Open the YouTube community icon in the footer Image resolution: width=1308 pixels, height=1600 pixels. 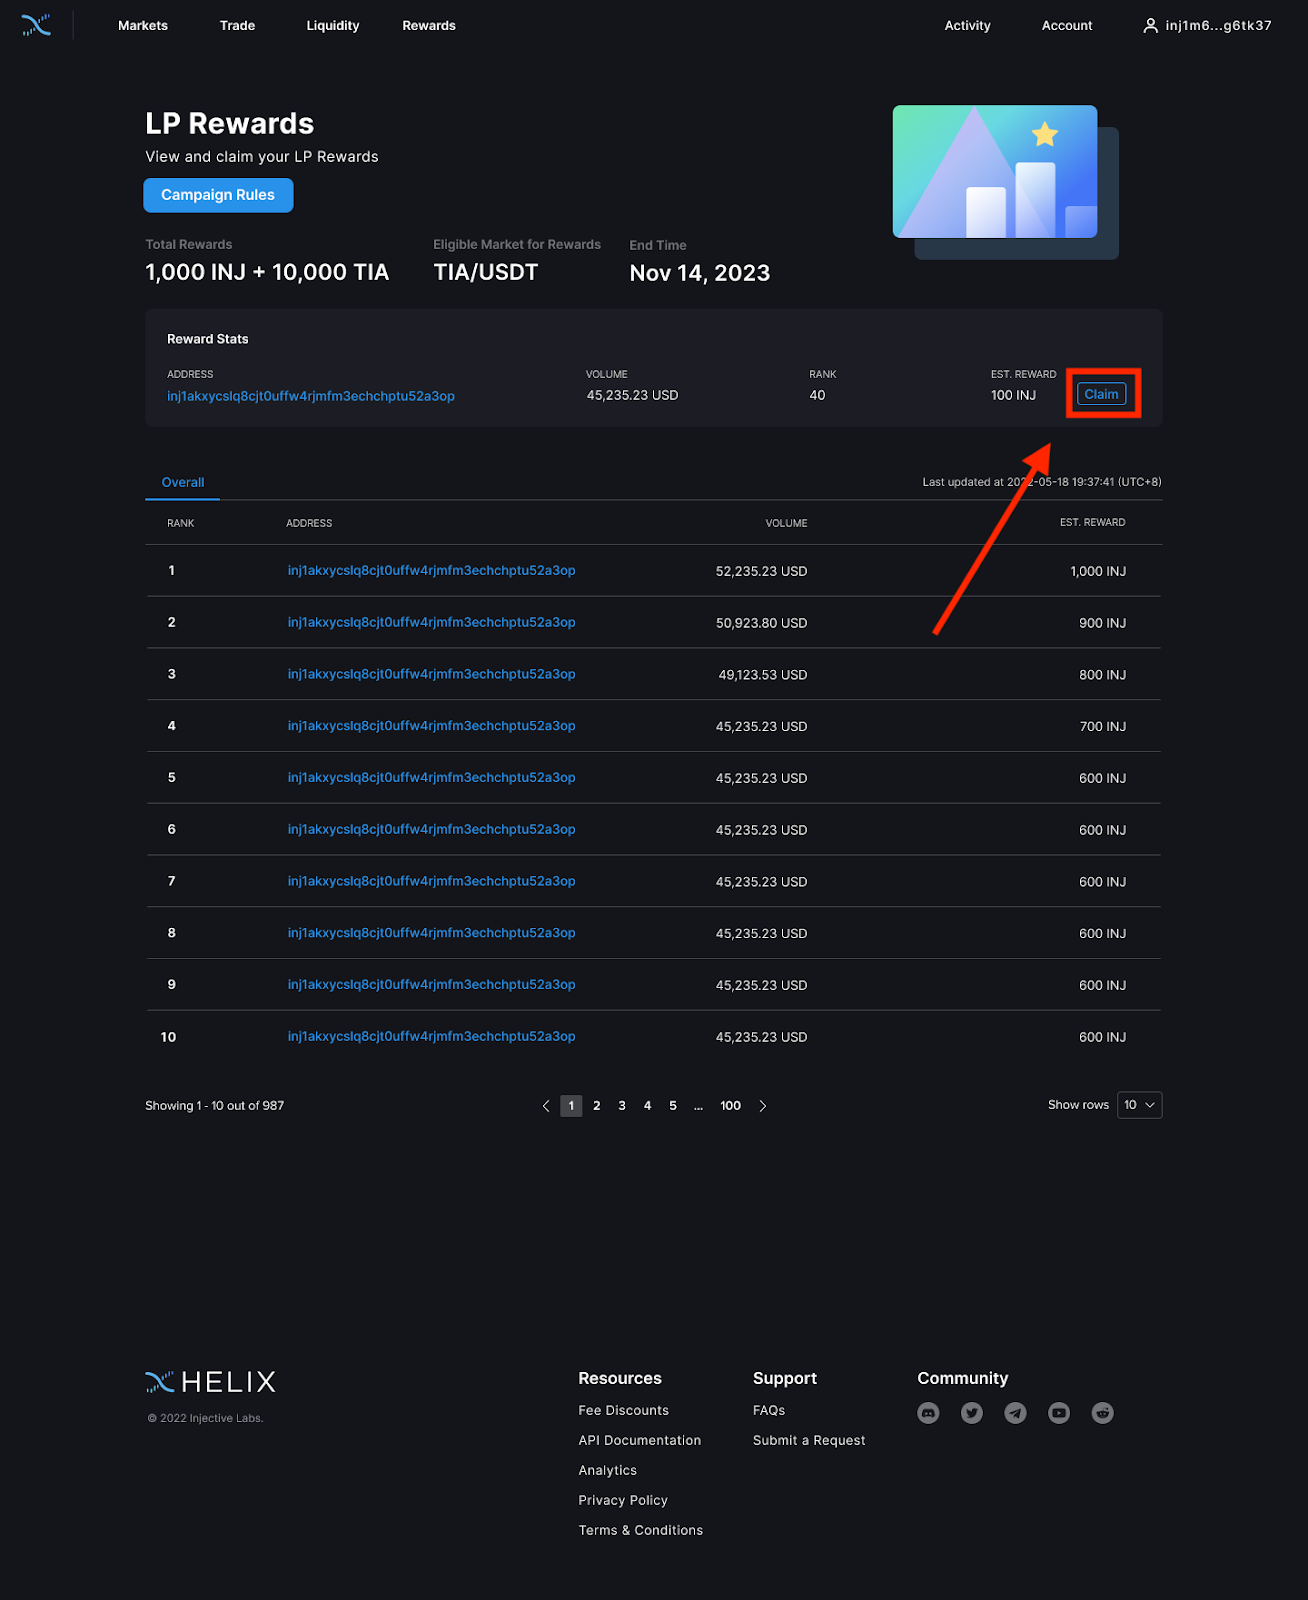pyautogui.click(x=1059, y=1413)
